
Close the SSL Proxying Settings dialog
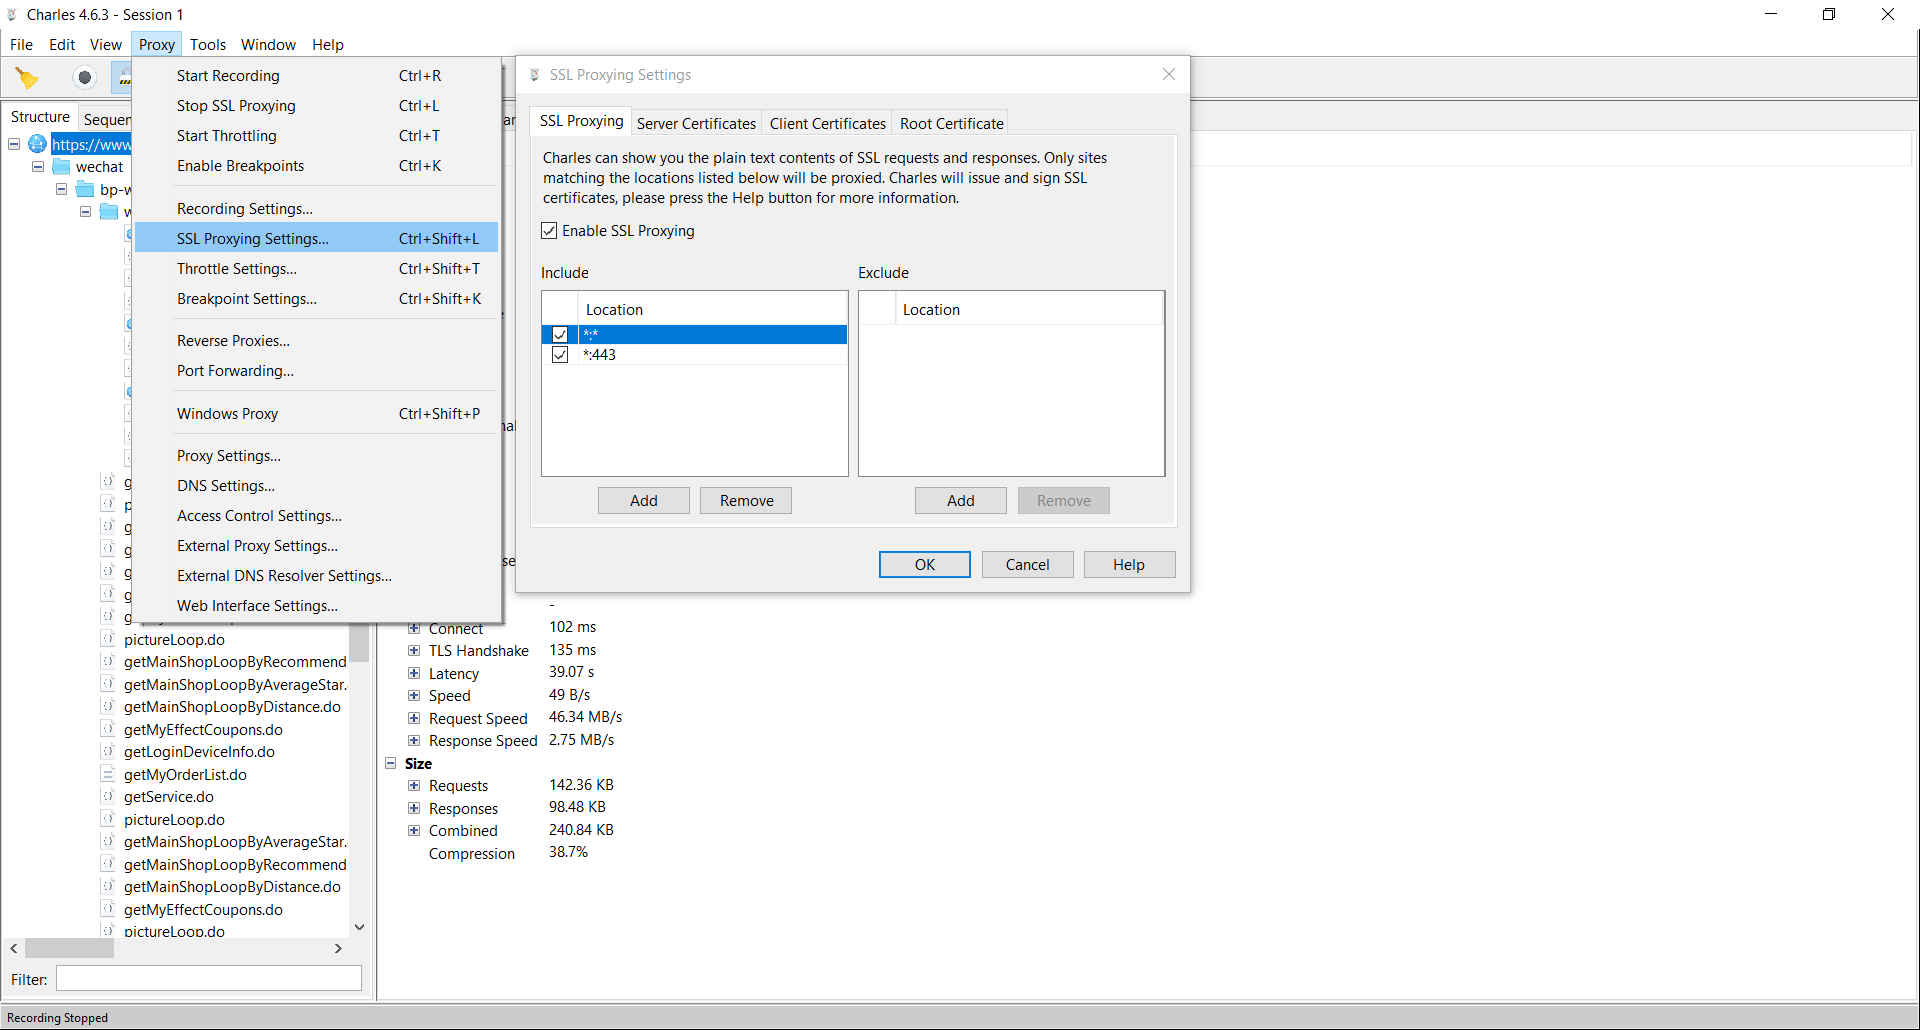(x=1169, y=74)
